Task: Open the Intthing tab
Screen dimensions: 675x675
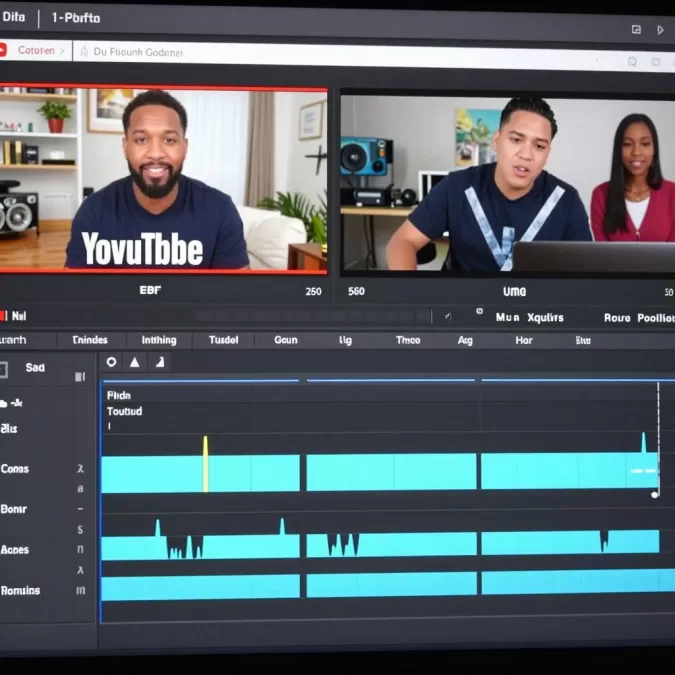Action: [x=159, y=340]
